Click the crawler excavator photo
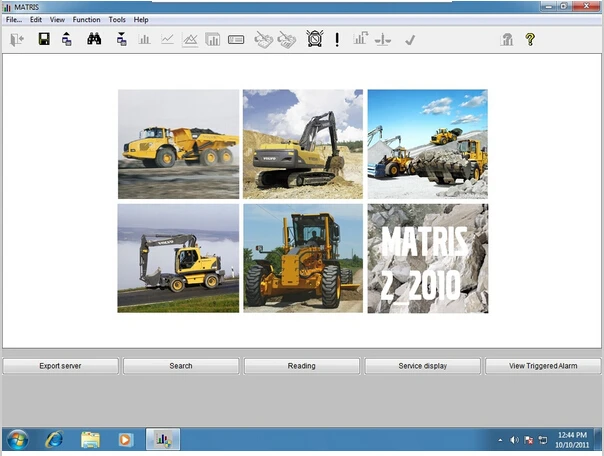The image size is (604, 456). 303,144
